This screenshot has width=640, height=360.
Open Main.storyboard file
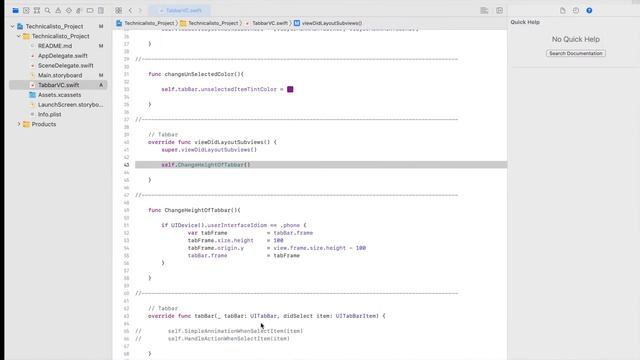60,75
